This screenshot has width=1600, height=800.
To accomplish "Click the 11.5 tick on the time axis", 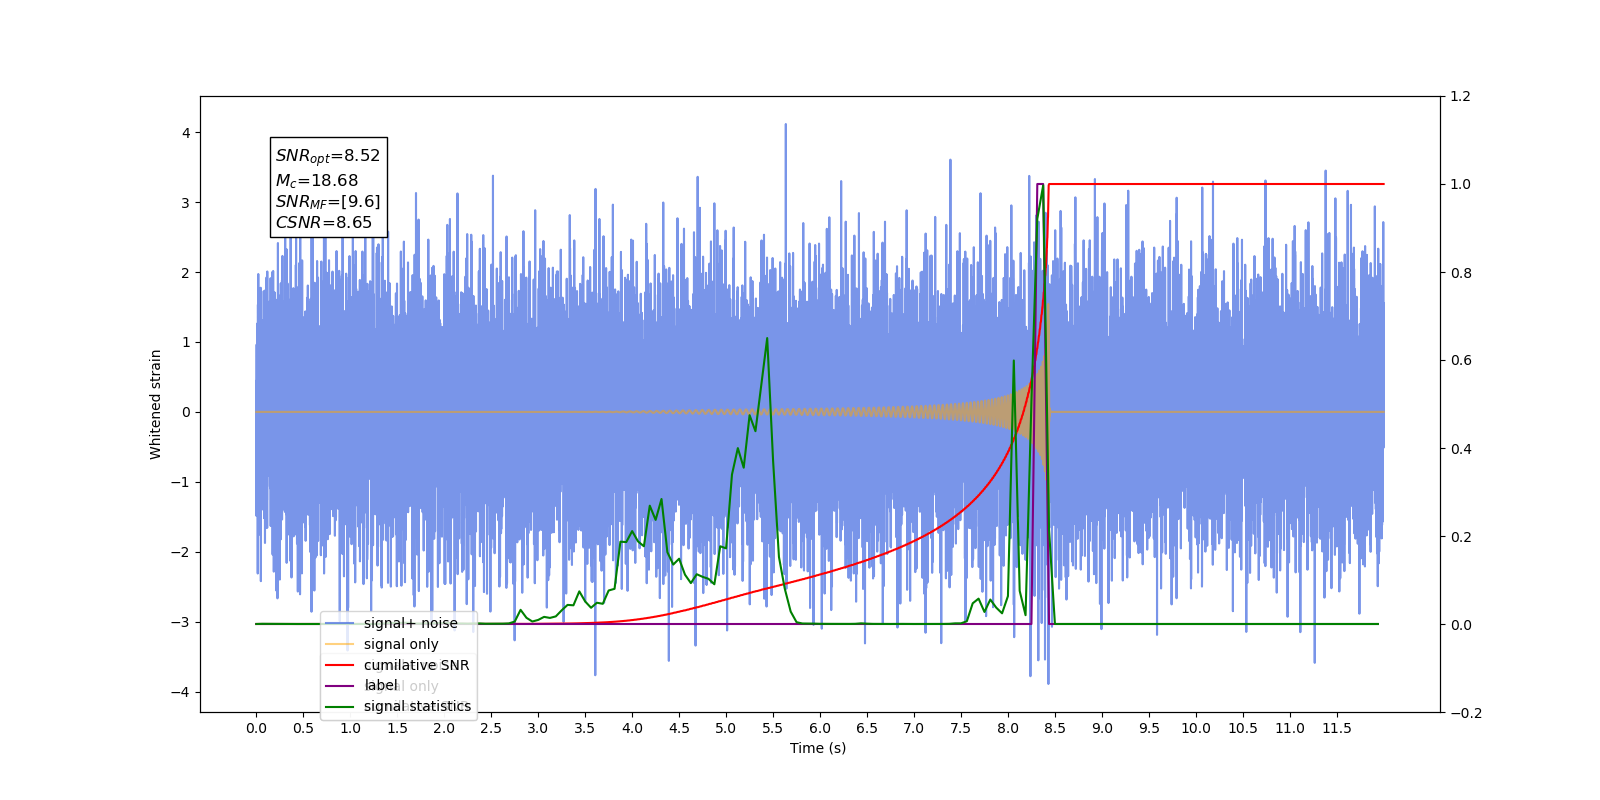I will click(x=1337, y=728).
